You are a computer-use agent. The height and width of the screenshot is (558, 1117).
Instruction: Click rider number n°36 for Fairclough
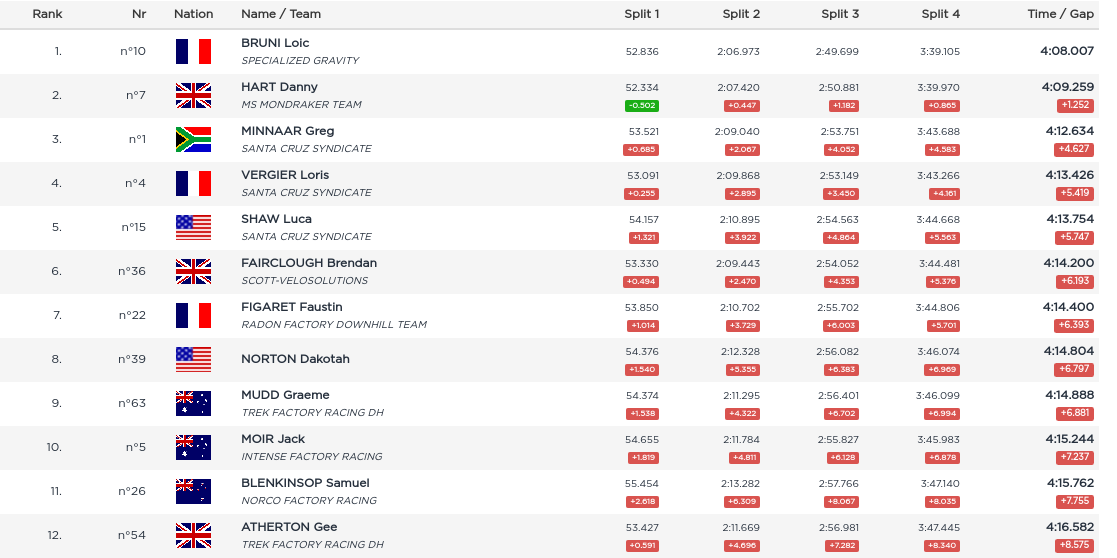(x=132, y=271)
